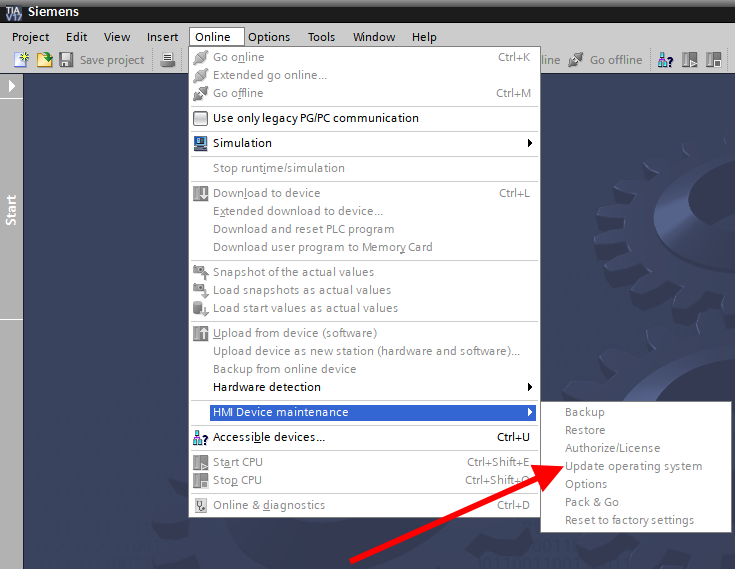The image size is (735, 569).
Task: Click the Accessible devices menu icon
Action: point(201,437)
